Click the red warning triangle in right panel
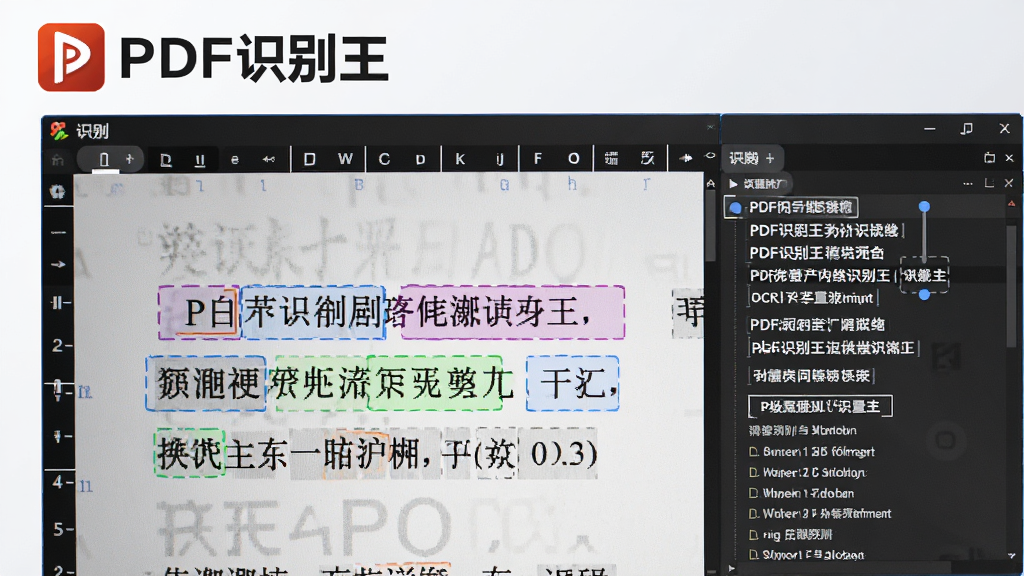Image resolution: width=1024 pixels, height=576 pixels. (1012, 204)
